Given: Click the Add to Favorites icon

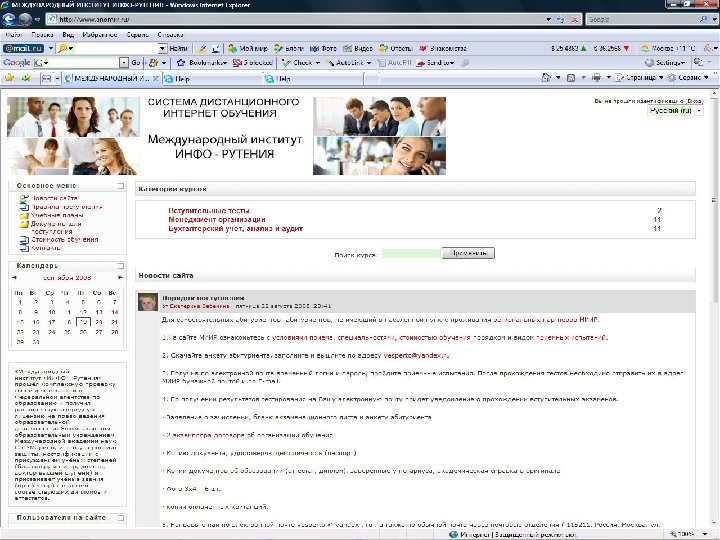Looking at the screenshot, I should point(26,78).
